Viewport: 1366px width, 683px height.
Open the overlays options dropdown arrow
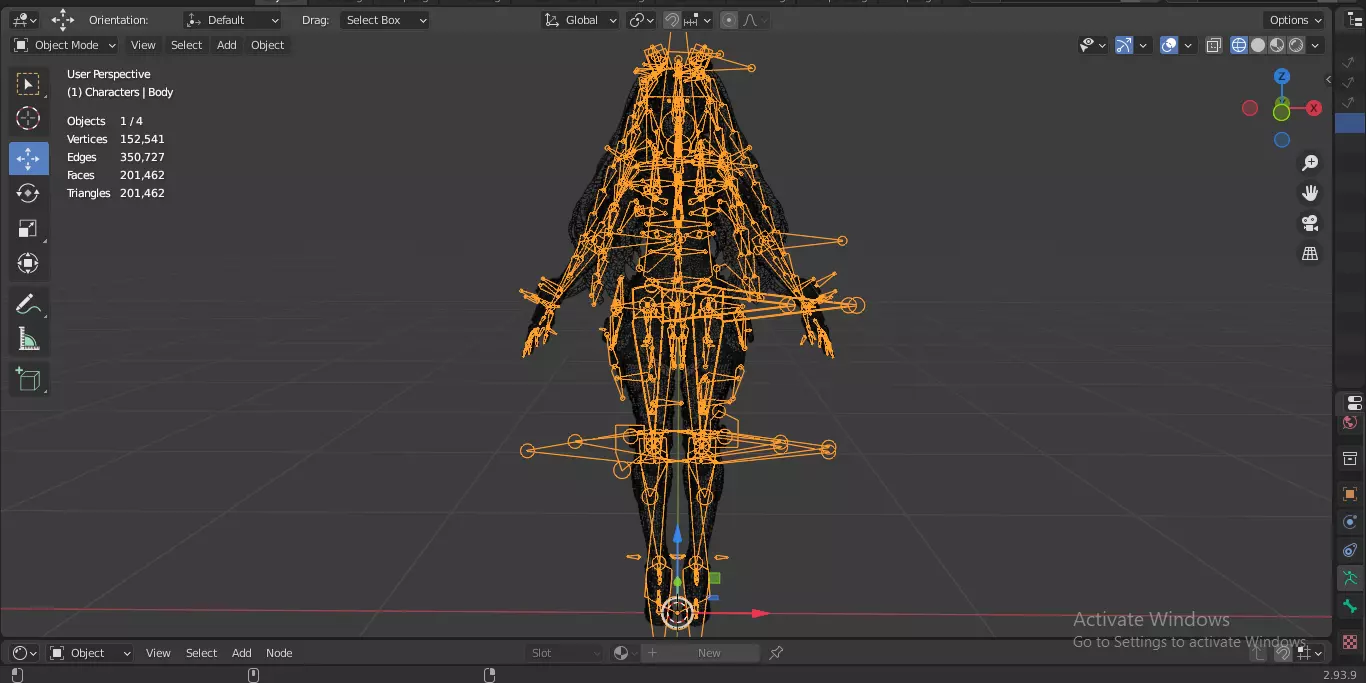click(1187, 45)
